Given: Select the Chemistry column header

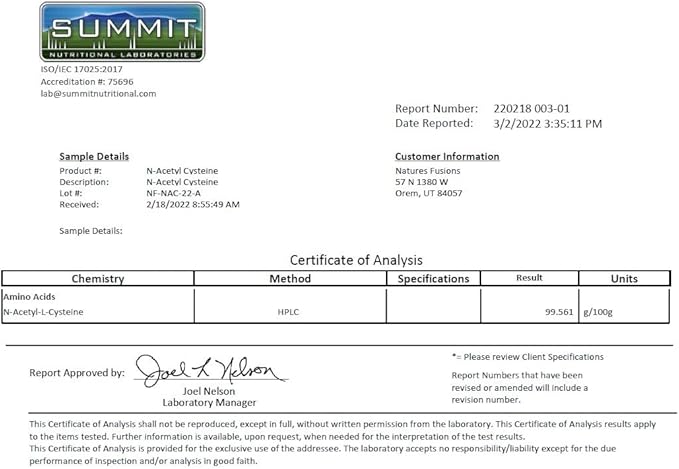Looking at the screenshot, I should coord(98,278).
